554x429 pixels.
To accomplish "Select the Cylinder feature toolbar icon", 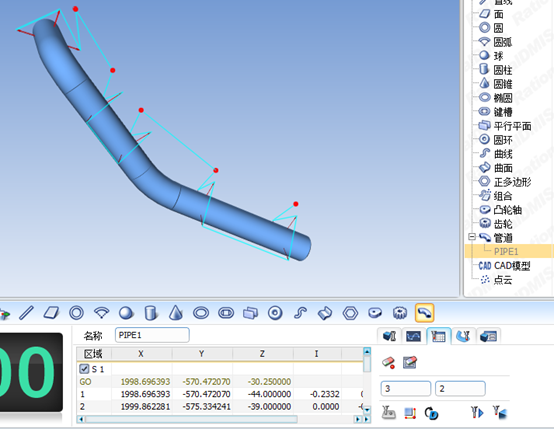I will [x=151, y=313].
